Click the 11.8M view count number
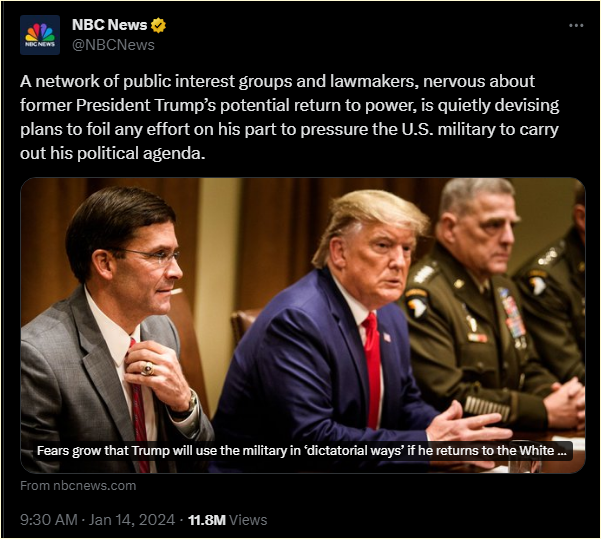This screenshot has height=539, width=601. click(206, 520)
